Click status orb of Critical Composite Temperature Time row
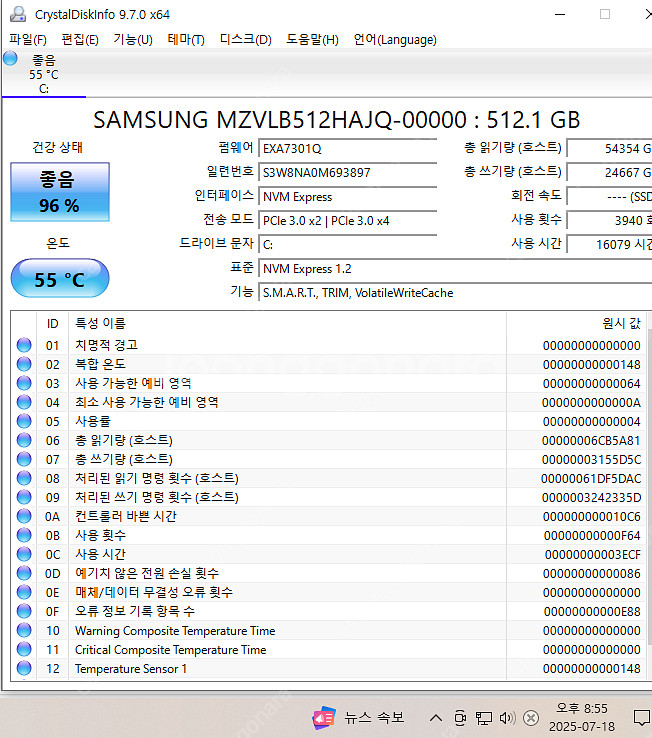Image resolution: width=652 pixels, height=738 pixels. pos(24,650)
